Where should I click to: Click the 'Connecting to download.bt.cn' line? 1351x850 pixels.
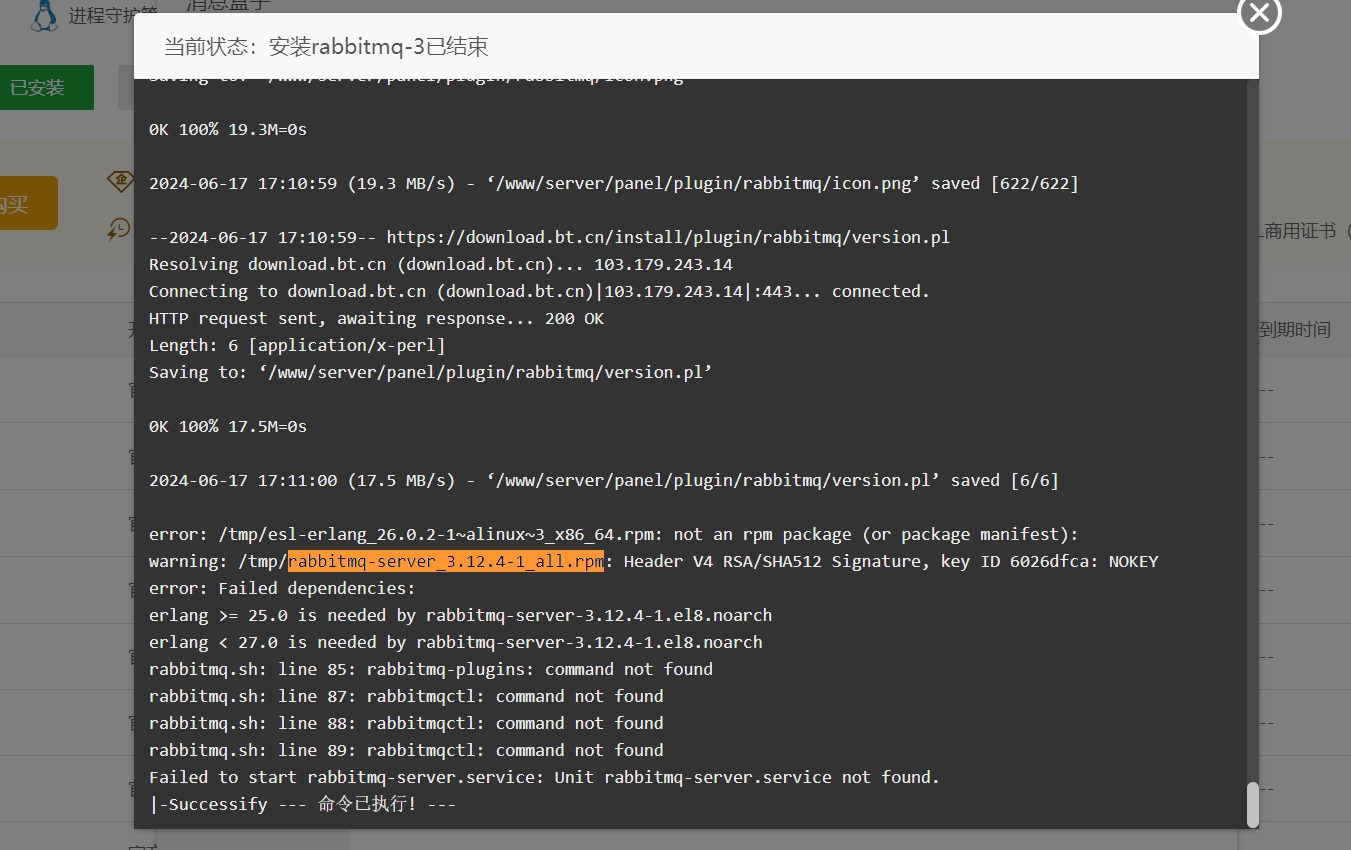539,291
